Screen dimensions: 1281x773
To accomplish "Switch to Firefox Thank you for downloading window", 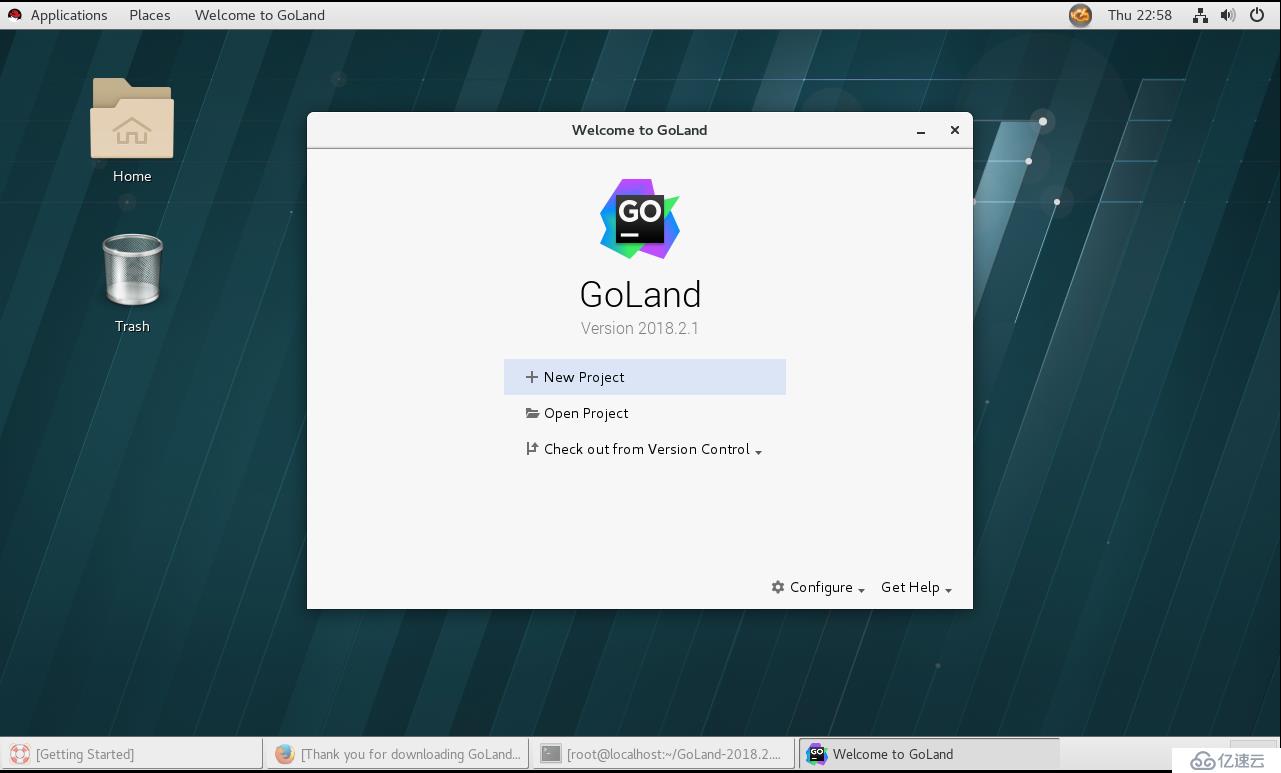I will point(397,754).
